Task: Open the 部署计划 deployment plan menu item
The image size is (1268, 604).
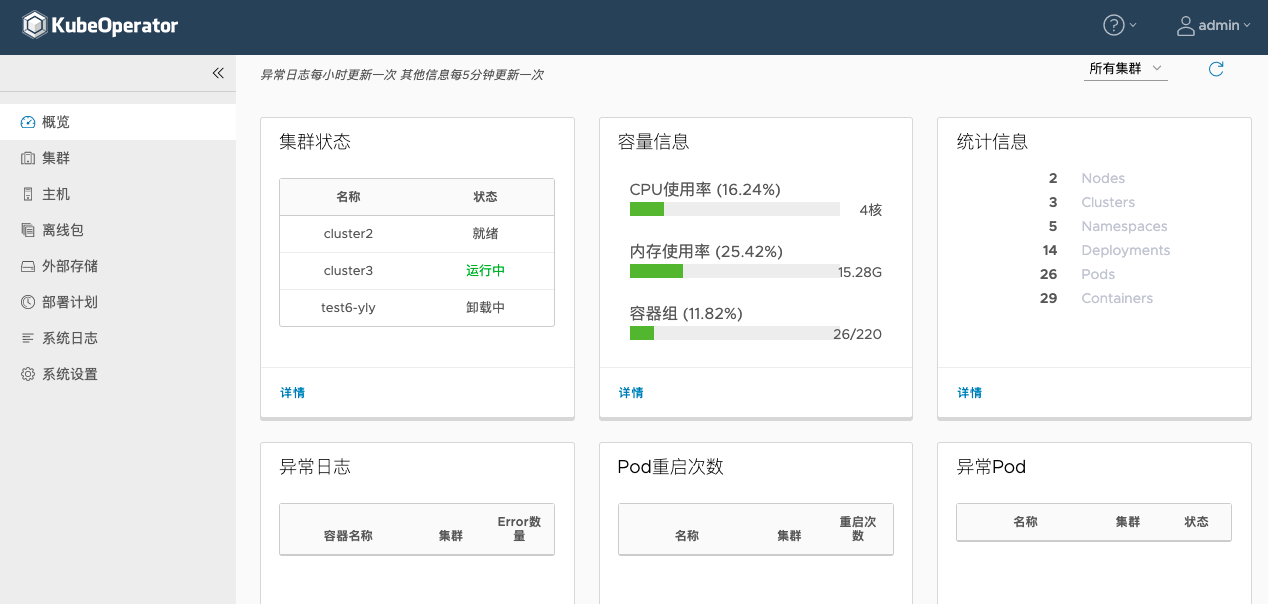Action: tap(28, 302)
